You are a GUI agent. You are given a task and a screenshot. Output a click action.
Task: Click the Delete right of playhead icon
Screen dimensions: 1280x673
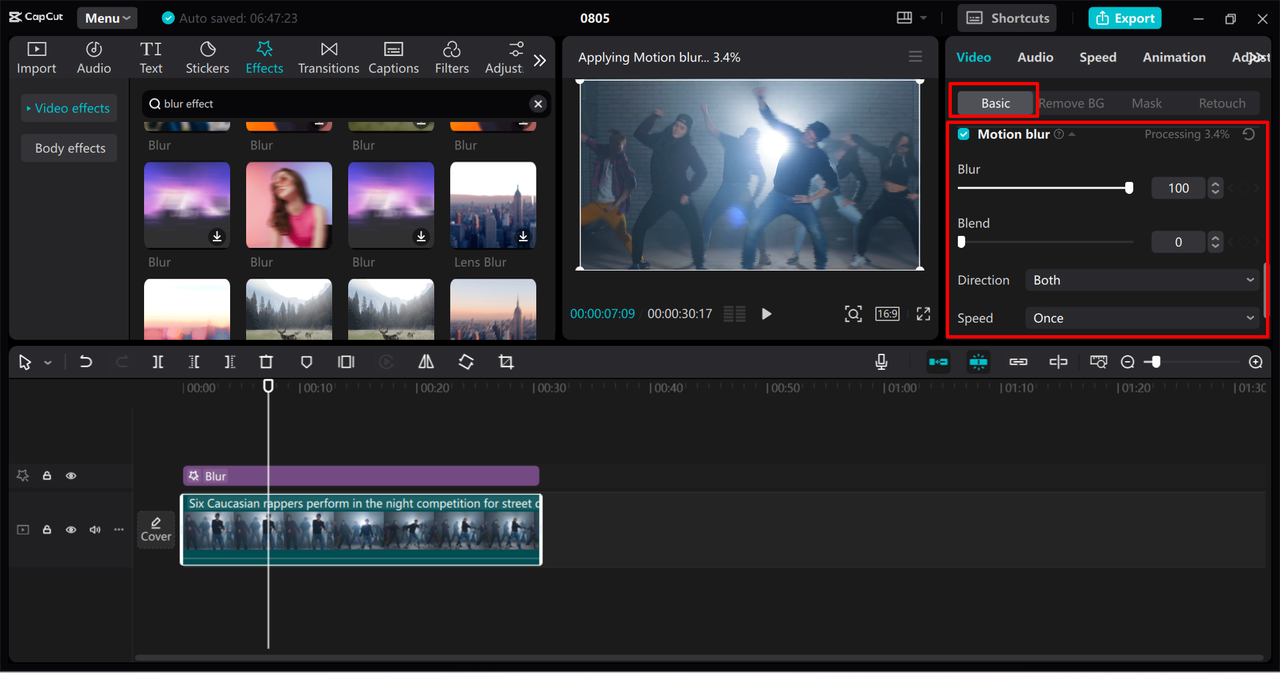230,362
